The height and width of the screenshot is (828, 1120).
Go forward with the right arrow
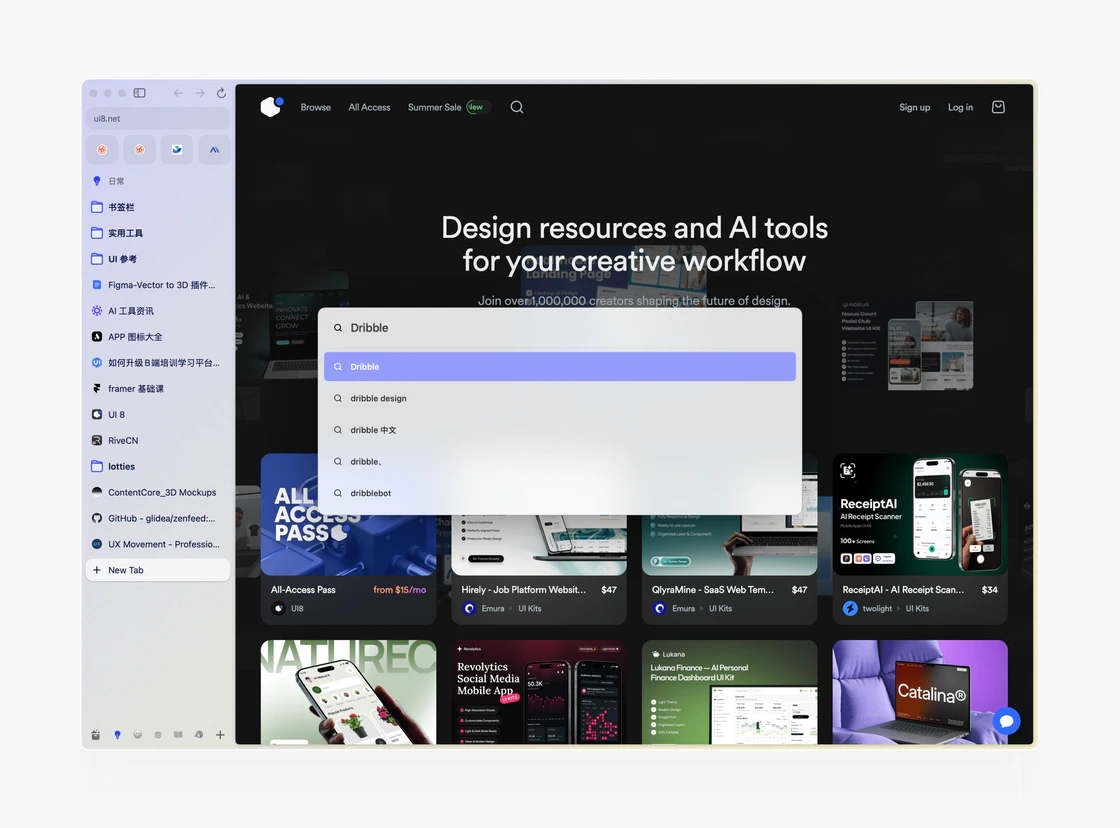point(200,93)
